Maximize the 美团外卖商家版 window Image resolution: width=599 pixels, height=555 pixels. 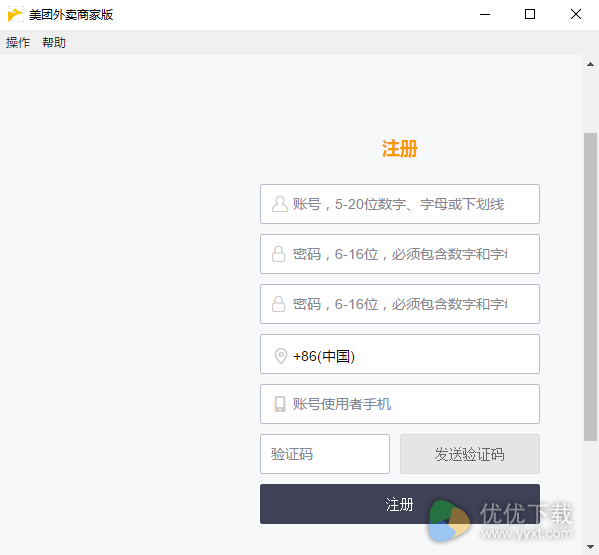pyautogui.click(x=530, y=15)
